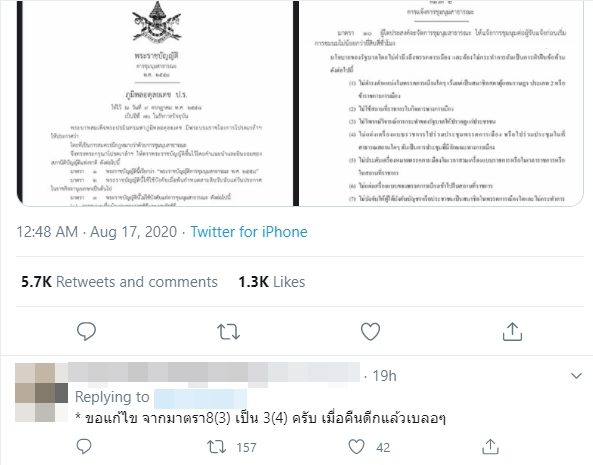Reply to the main tweet
Image resolution: width=593 pixels, height=465 pixels.
pos(86,332)
